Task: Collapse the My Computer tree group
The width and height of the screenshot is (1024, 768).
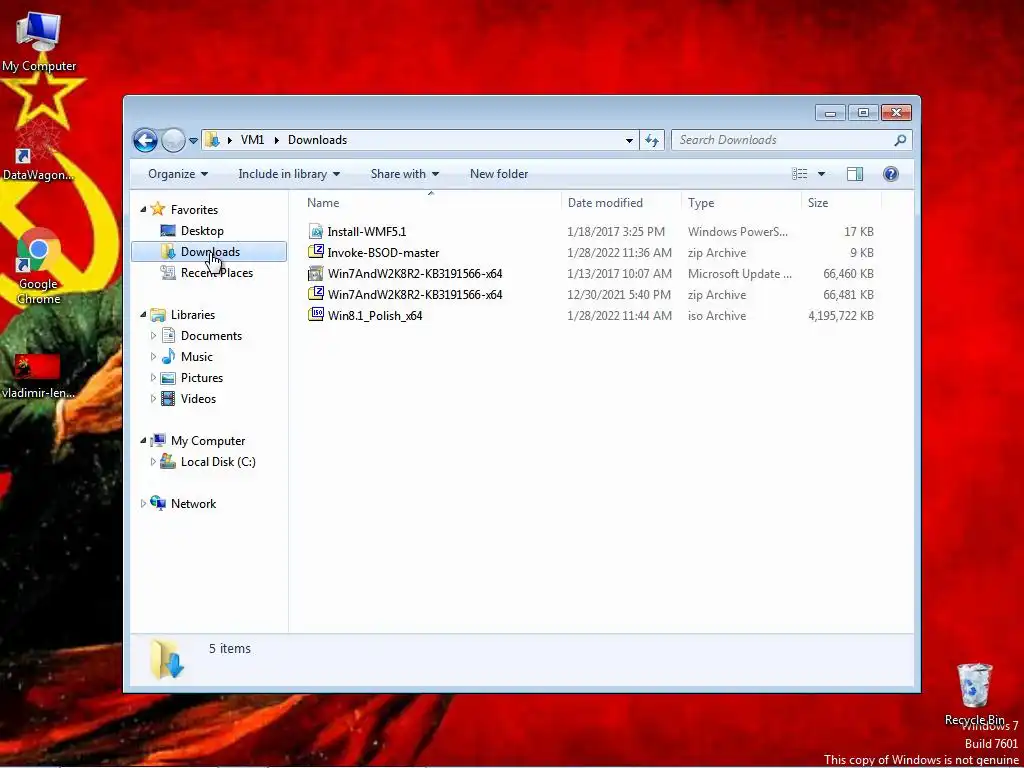Action: tap(143, 441)
